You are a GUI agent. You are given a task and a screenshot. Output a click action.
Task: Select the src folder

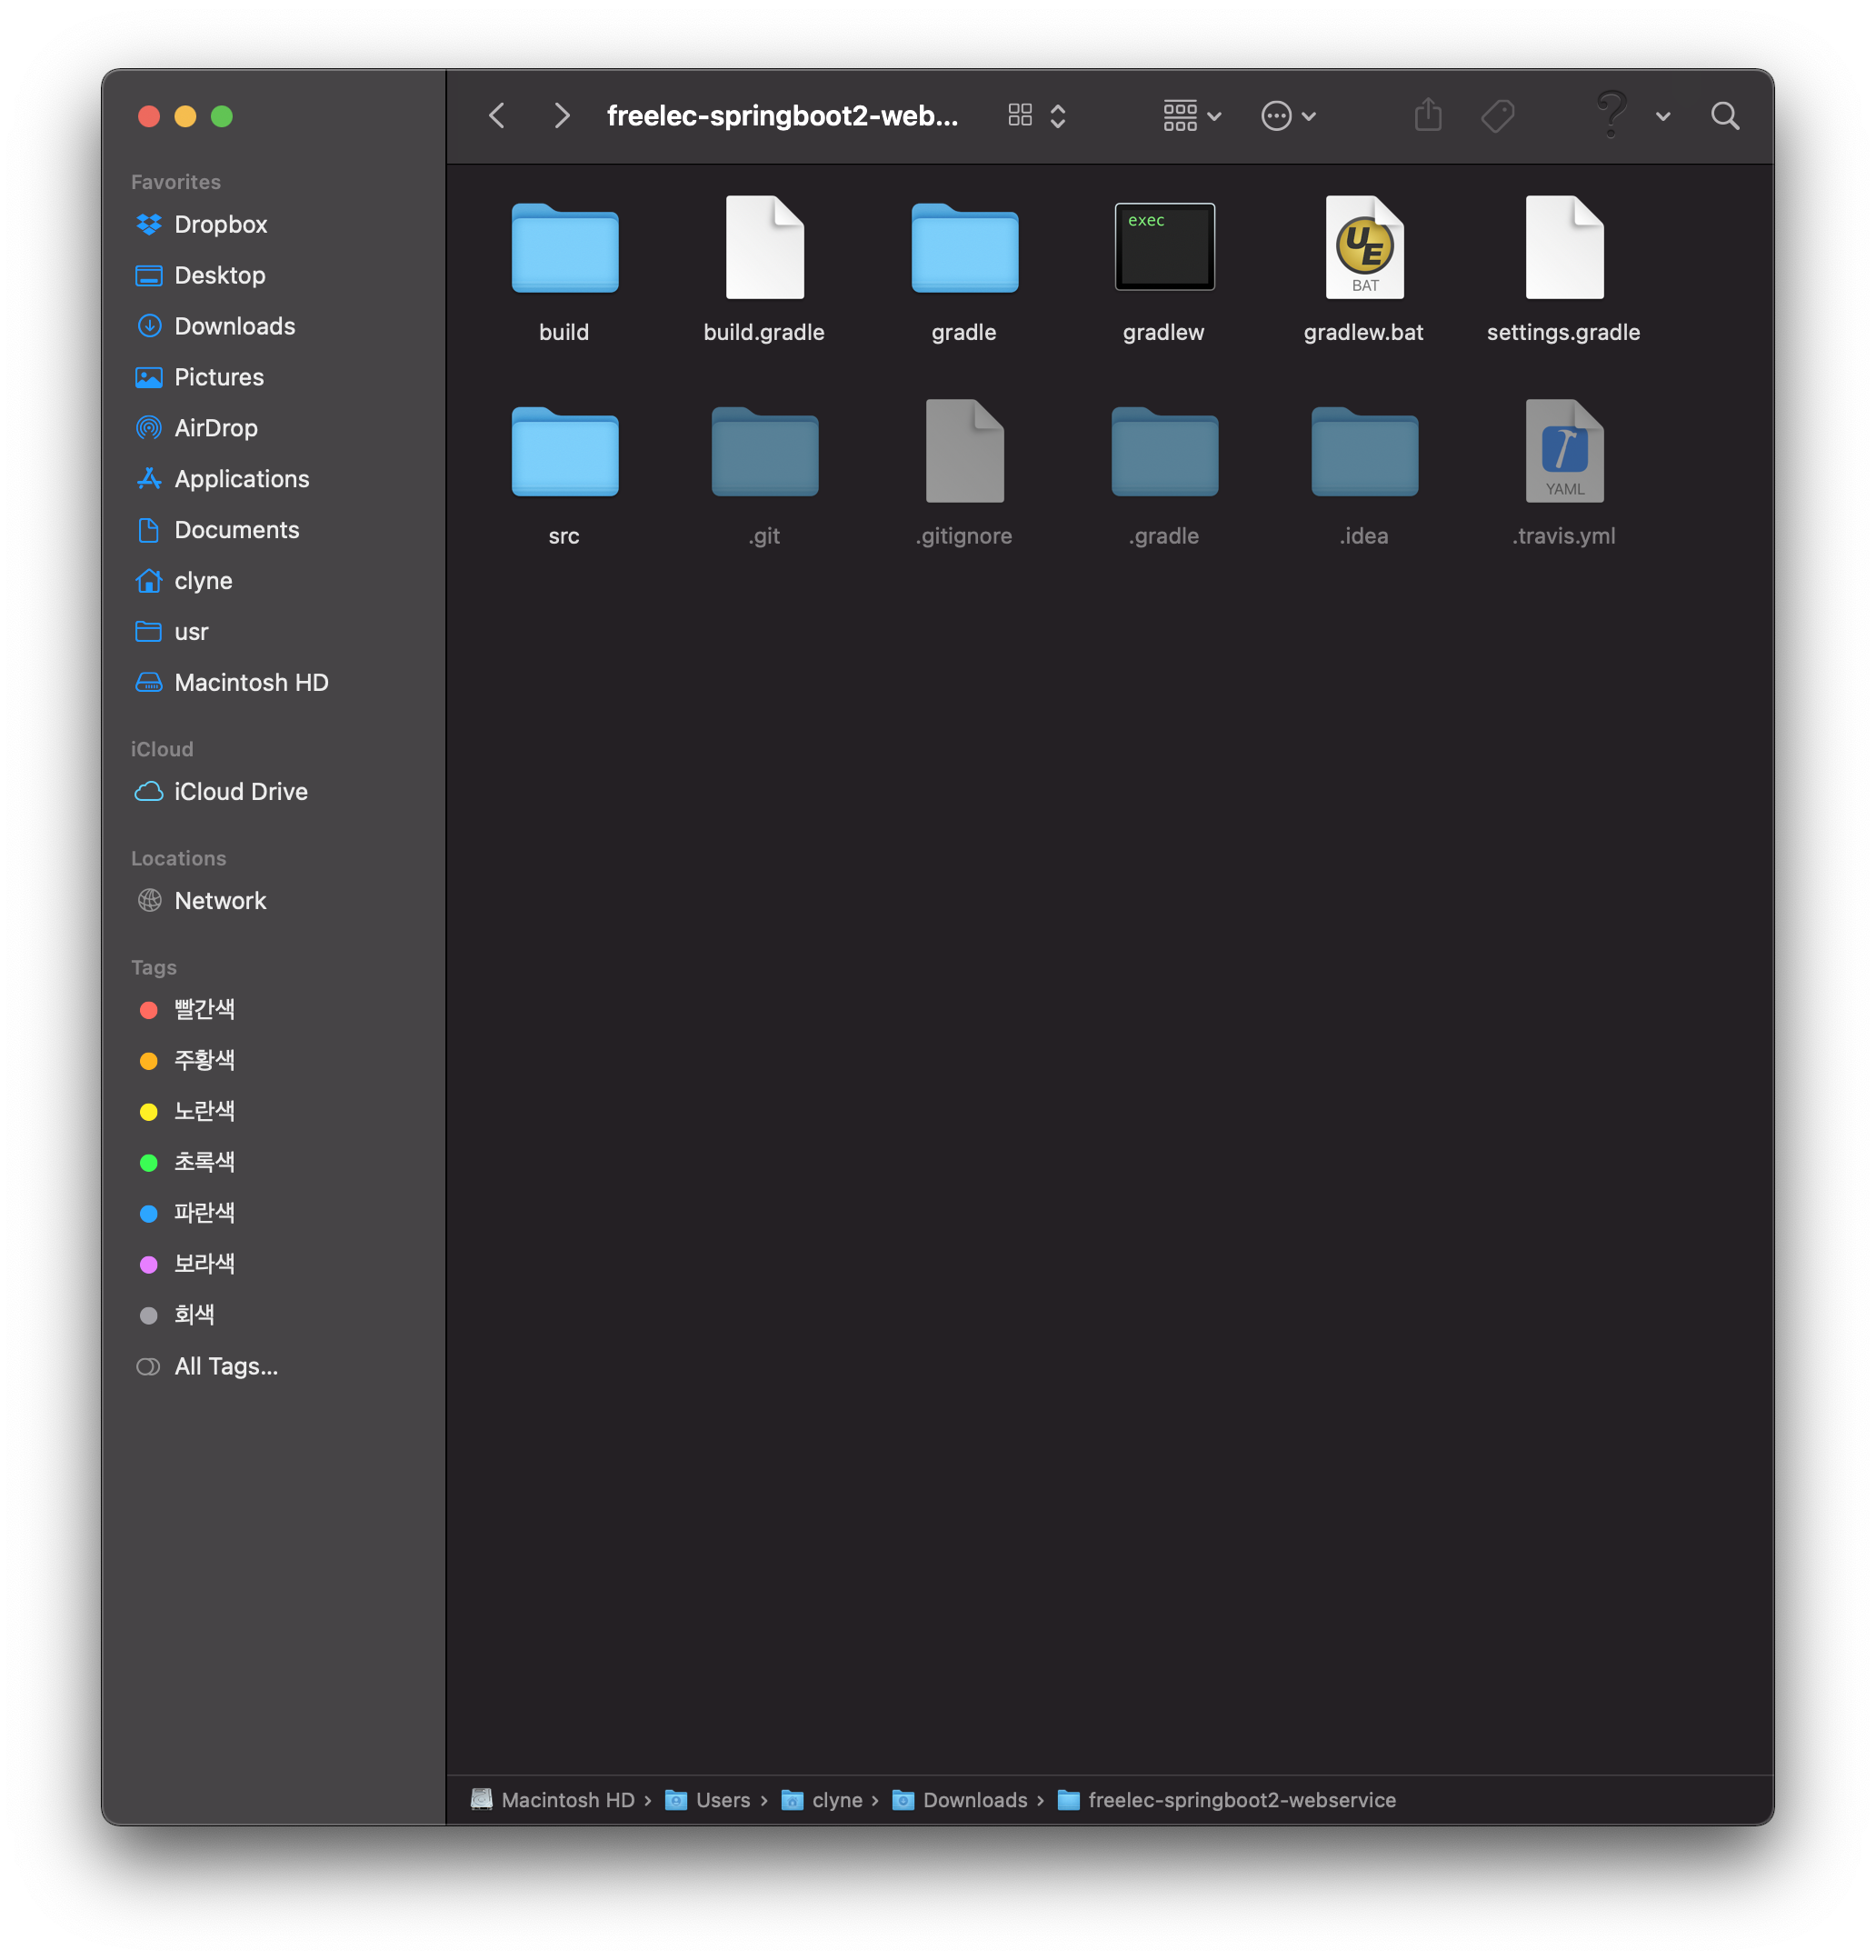[564, 452]
